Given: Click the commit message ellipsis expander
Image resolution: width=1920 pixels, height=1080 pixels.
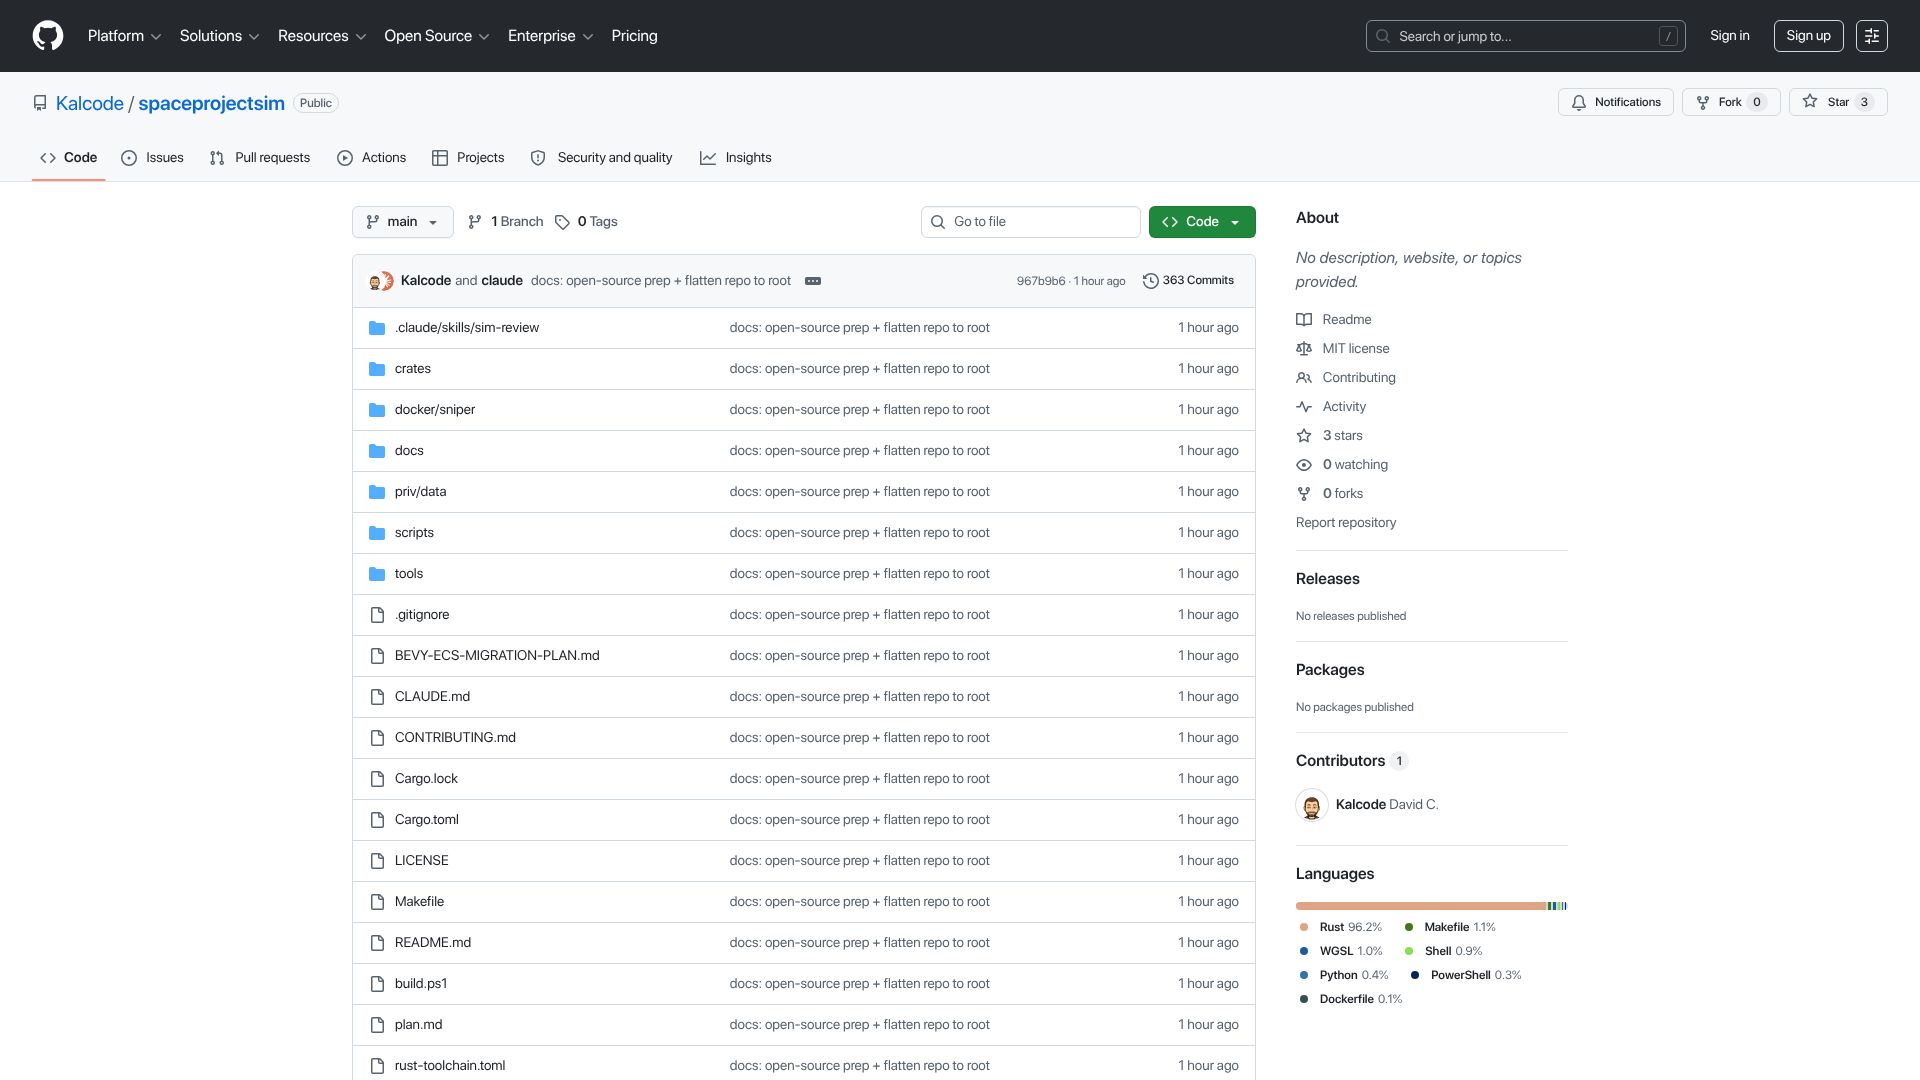Looking at the screenshot, I should point(813,281).
